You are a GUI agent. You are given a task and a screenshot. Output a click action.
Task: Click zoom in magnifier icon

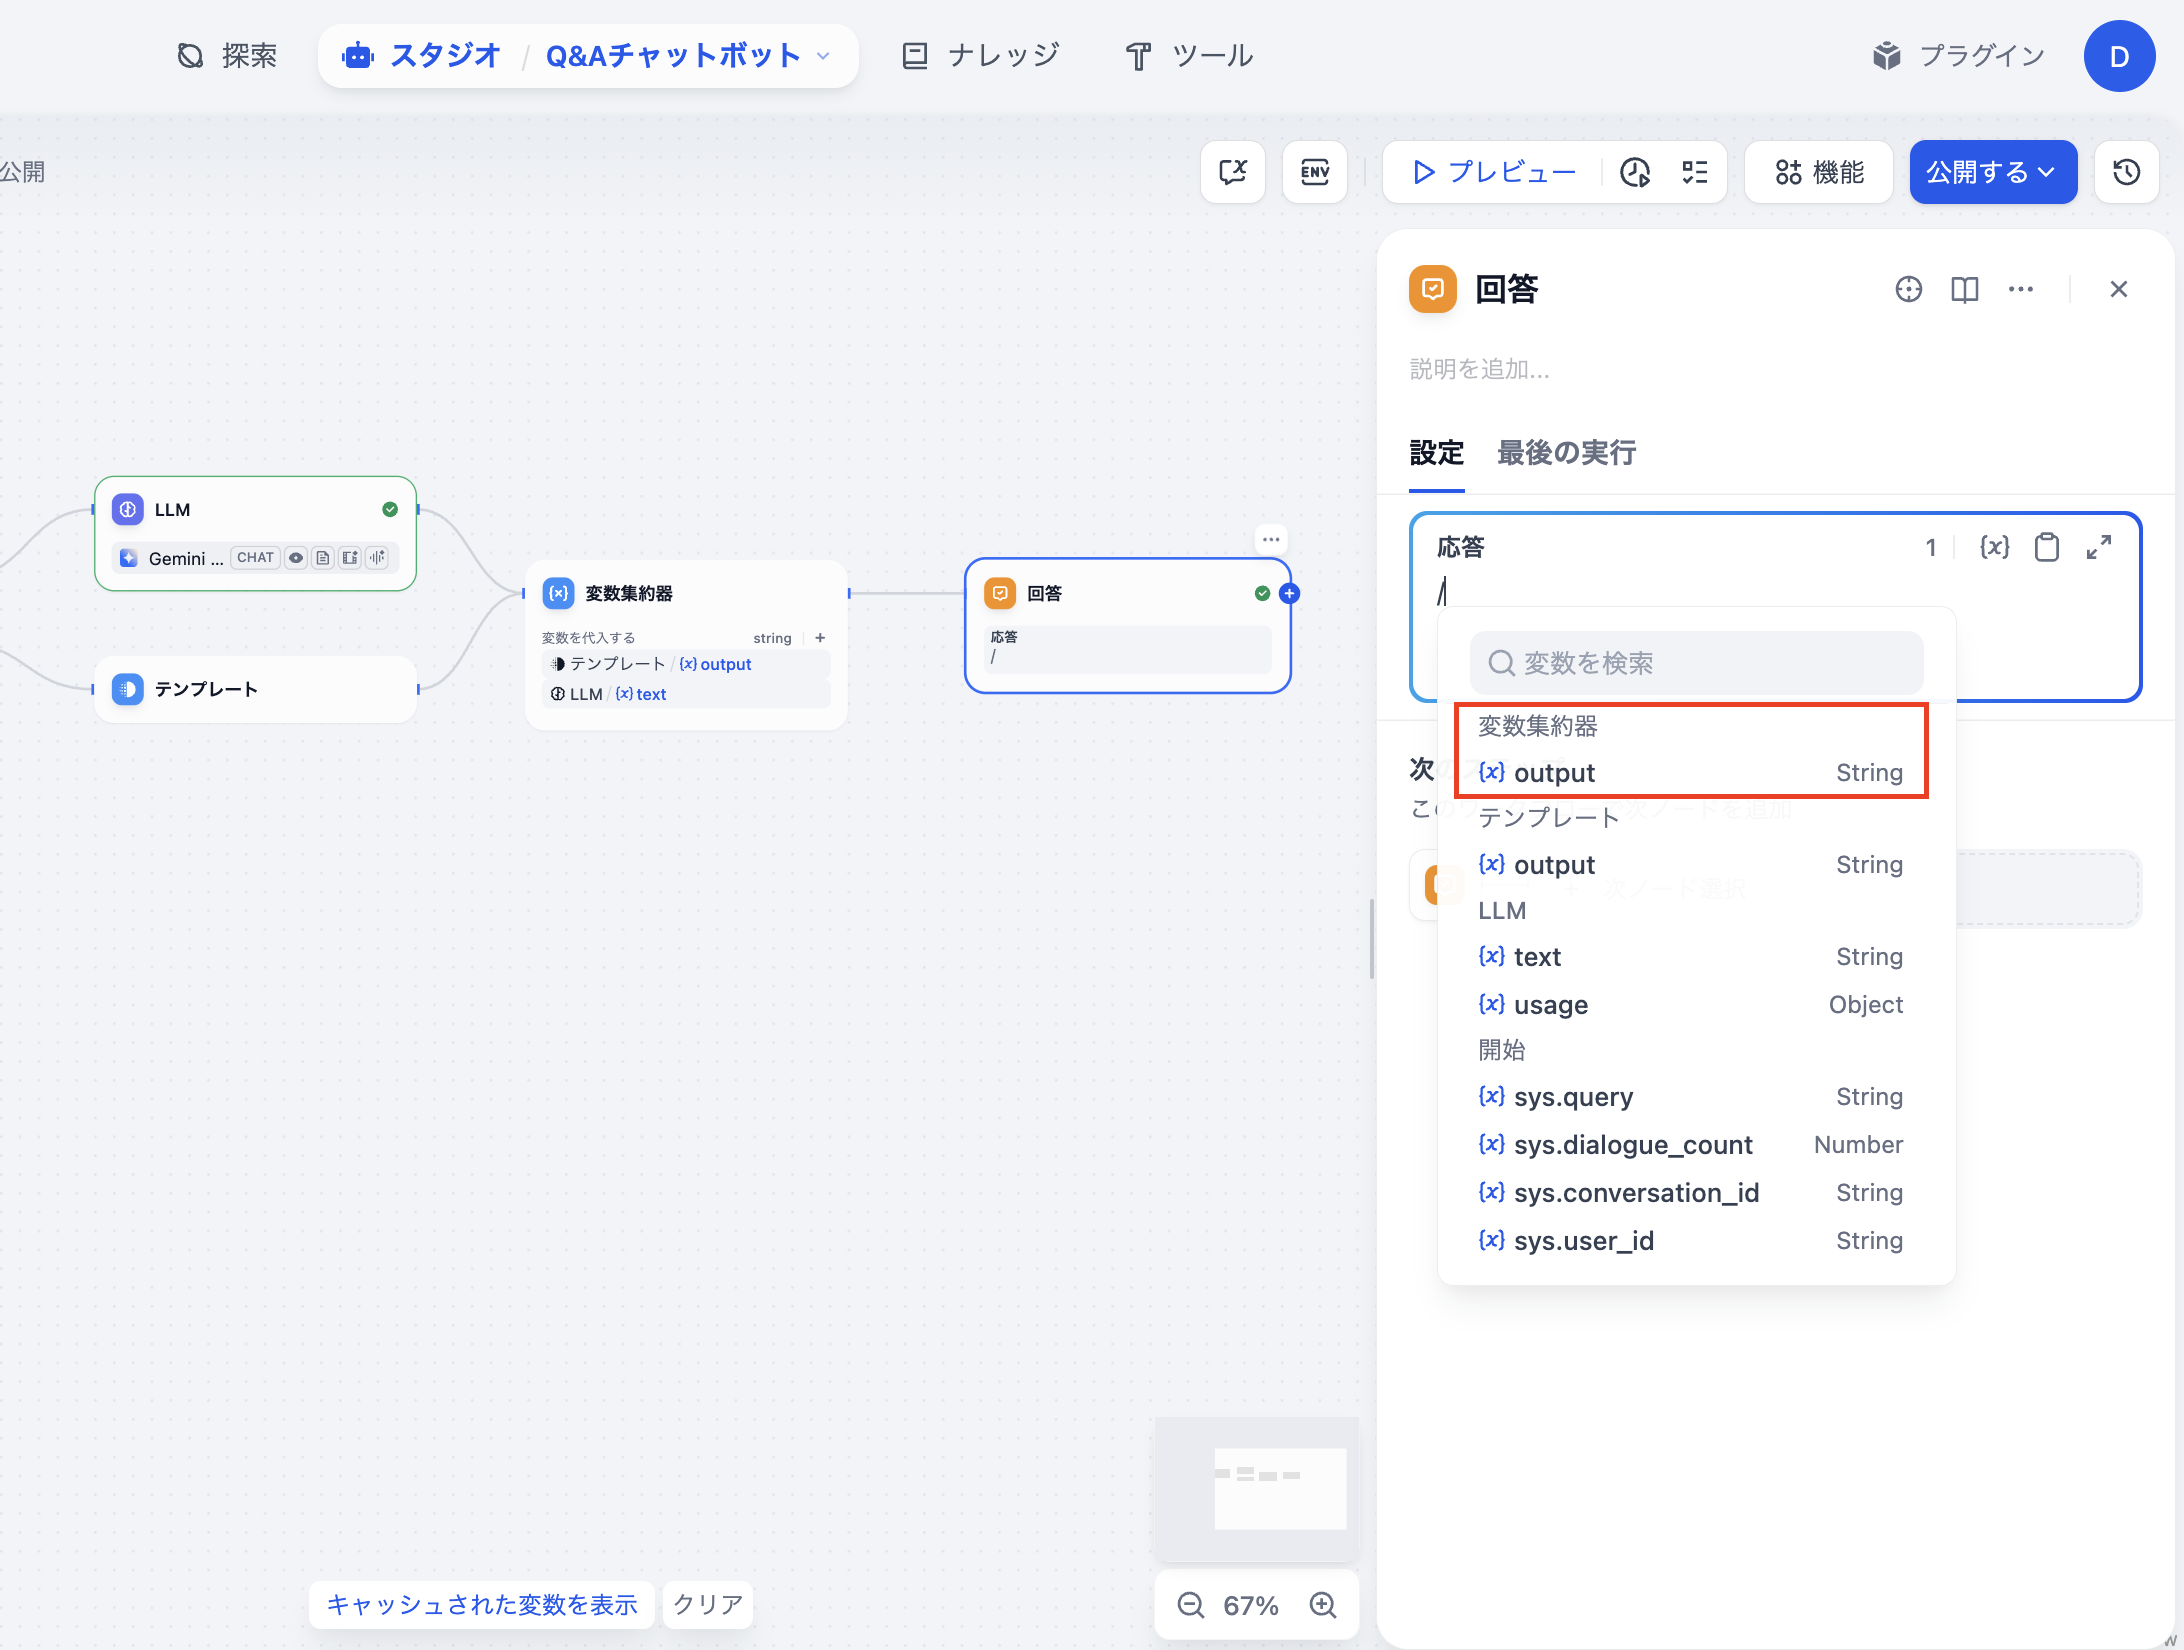[1323, 1605]
